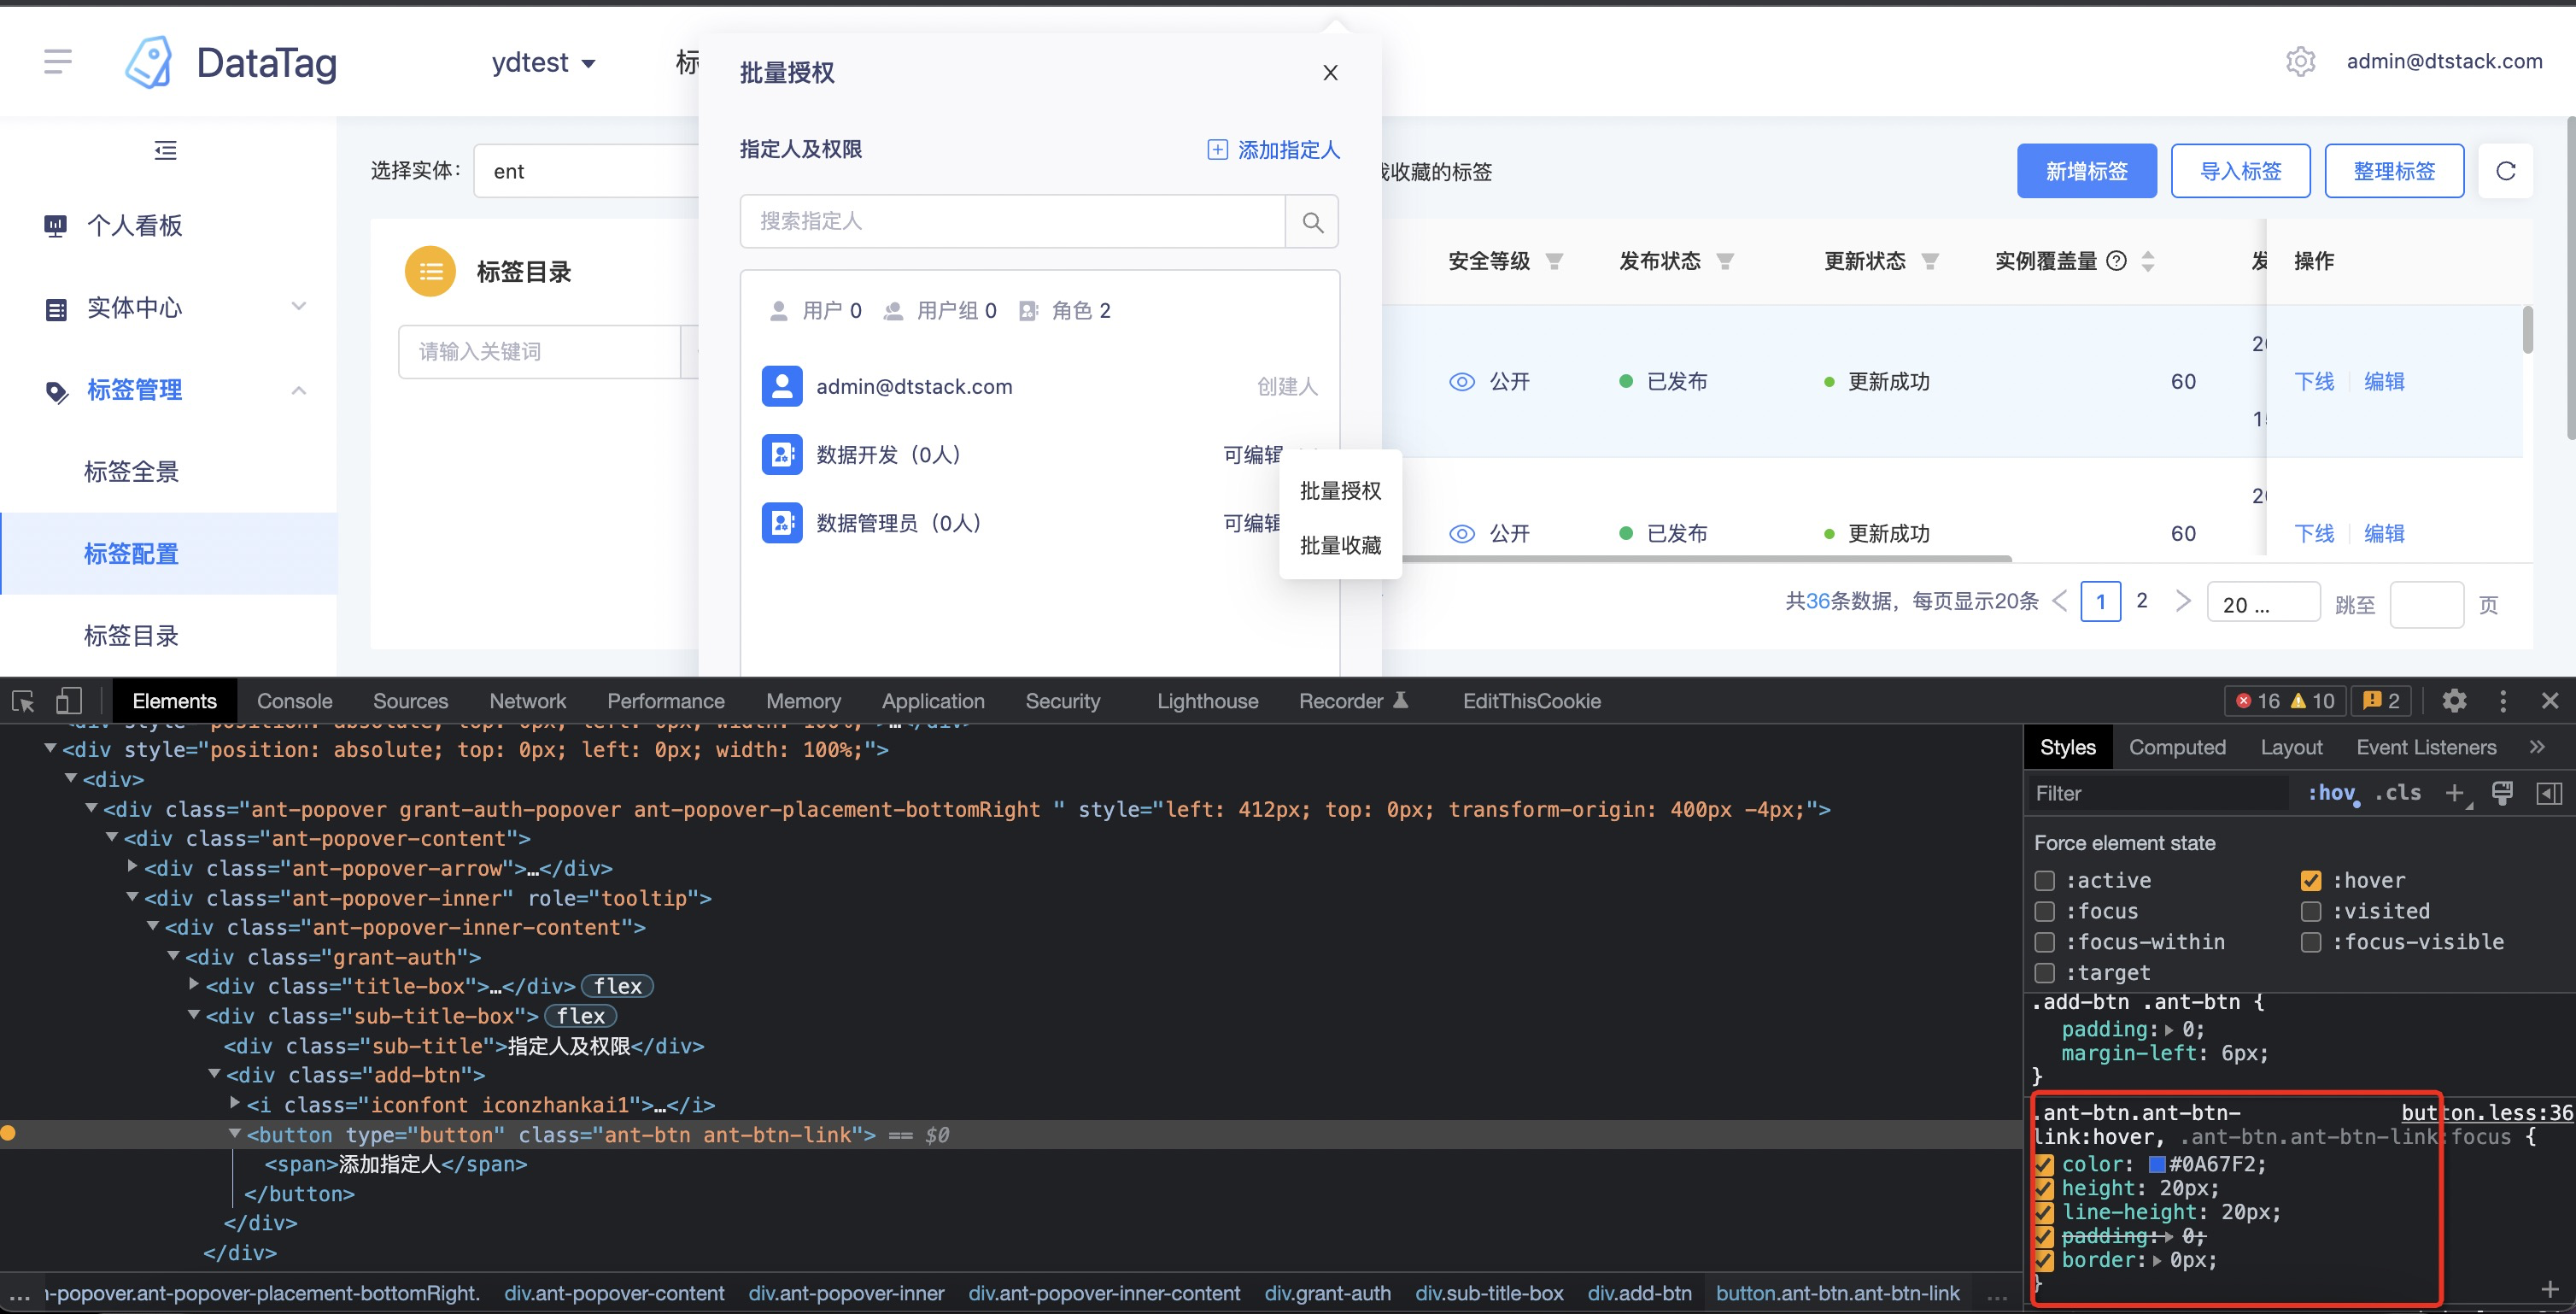The image size is (2576, 1314).
Task: Check the :focus-within state checkbox
Action: coord(2045,943)
